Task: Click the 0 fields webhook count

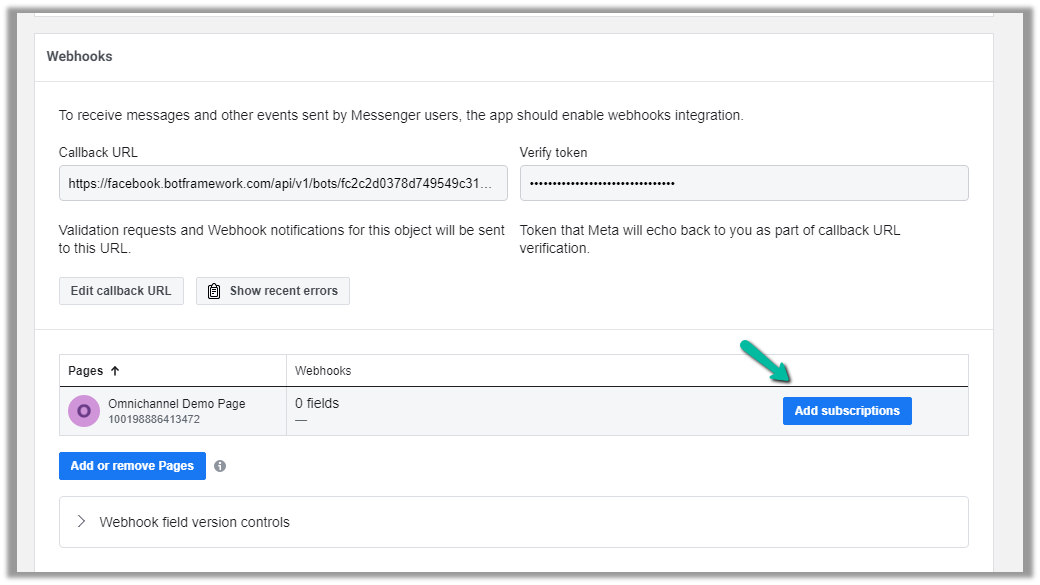Action: click(x=317, y=404)
